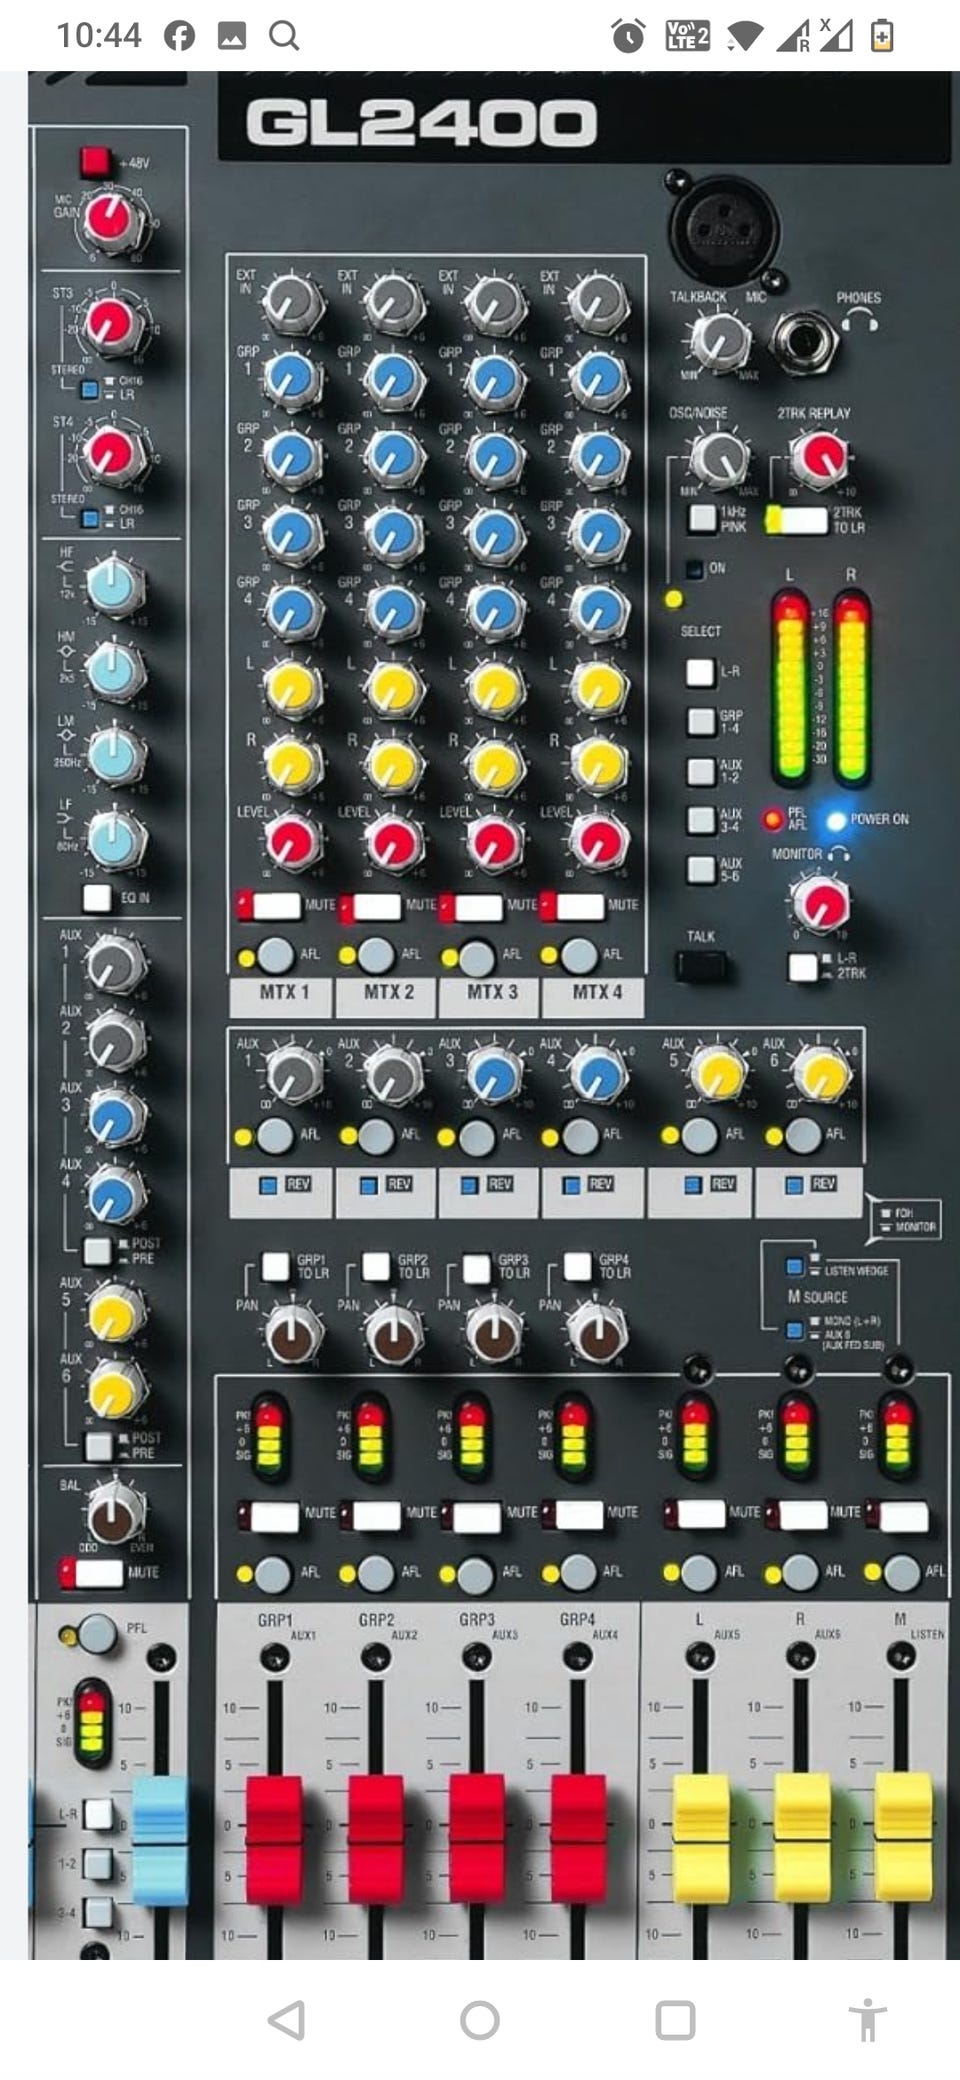The height and width of the screenshot is (2080, 960).
Task: Click the input channel PK SIG meter
Action: [92, 1723]
